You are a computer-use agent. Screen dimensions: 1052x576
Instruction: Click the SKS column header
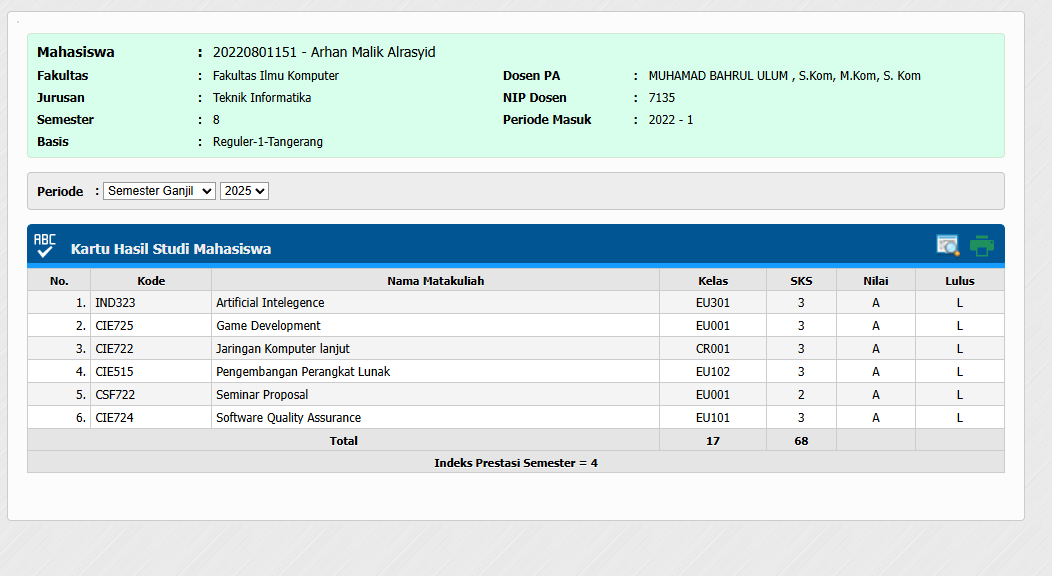[x=801, y=281]
